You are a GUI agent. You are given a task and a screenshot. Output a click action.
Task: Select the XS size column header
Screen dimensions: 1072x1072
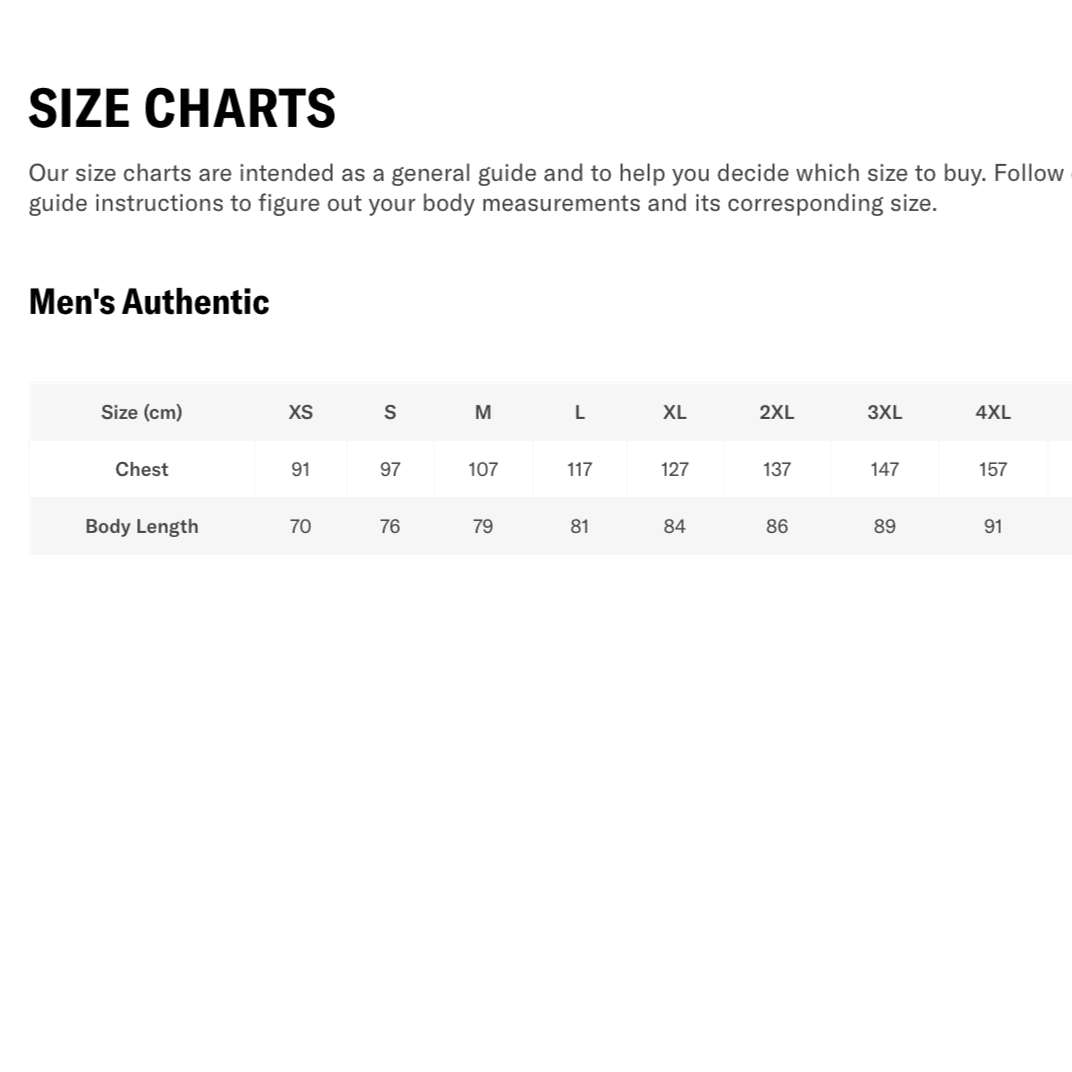tap(300, 412)
